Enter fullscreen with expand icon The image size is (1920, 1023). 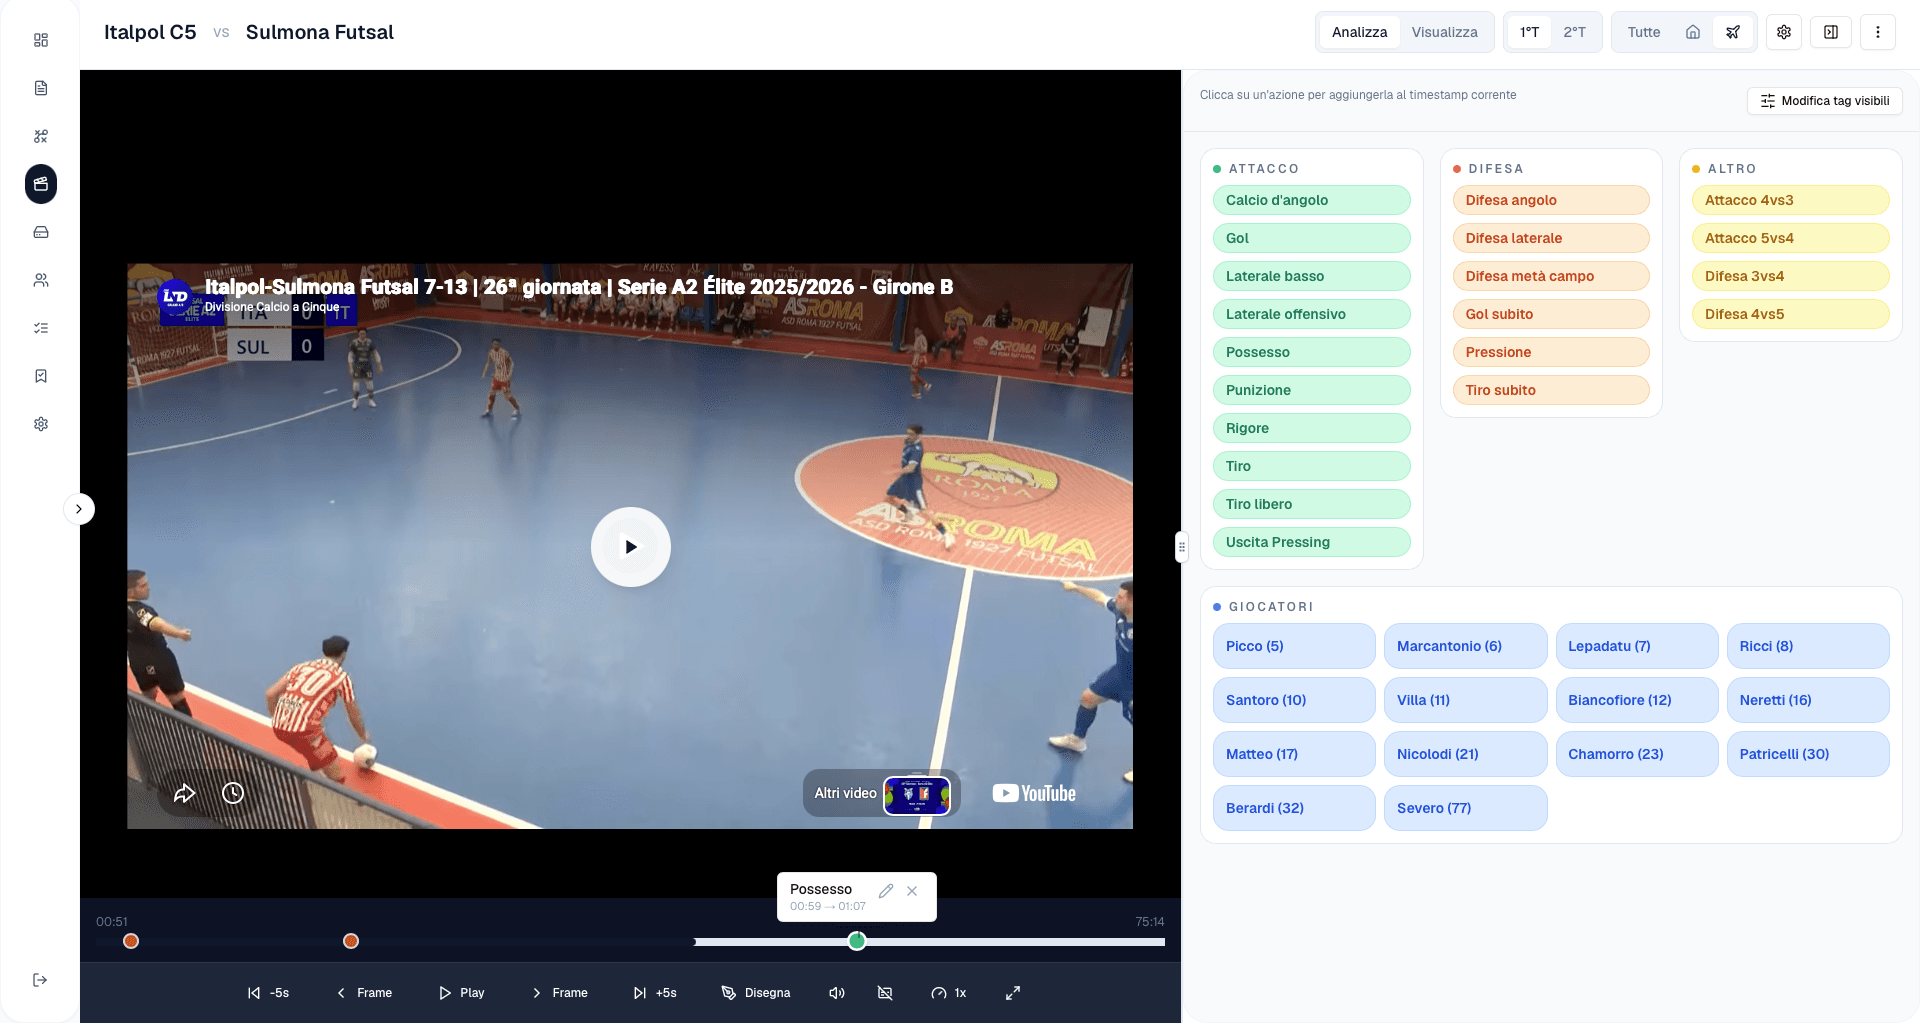1013,993
